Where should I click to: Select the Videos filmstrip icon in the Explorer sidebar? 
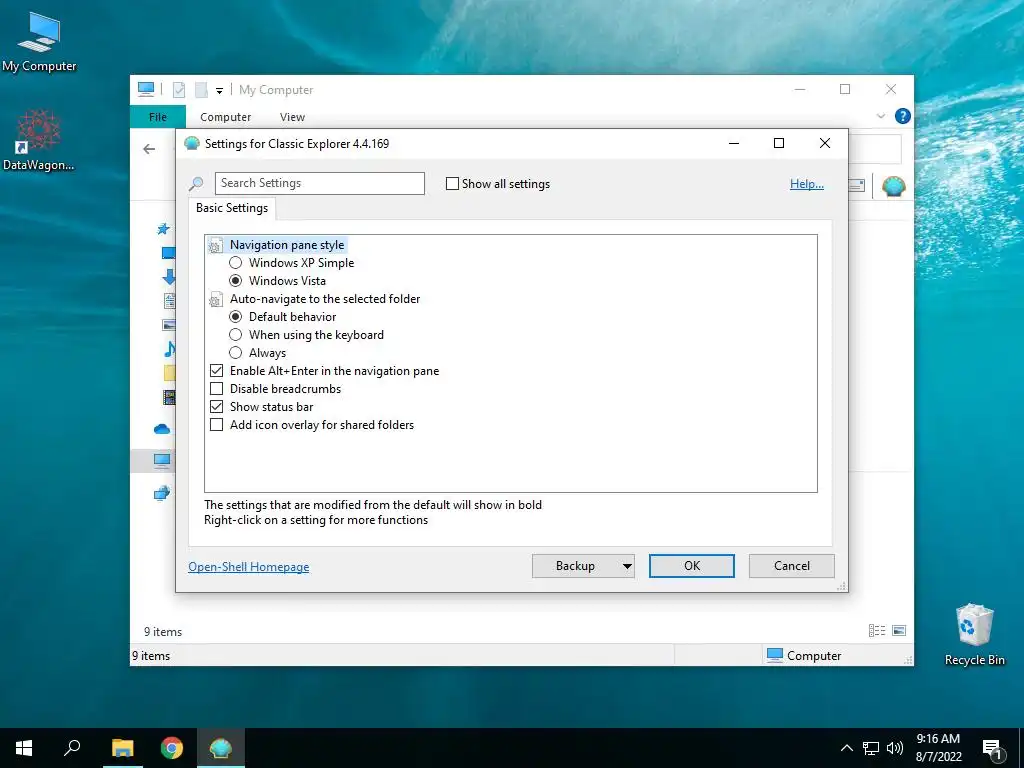pyautogui.click(x=169, y=396)
